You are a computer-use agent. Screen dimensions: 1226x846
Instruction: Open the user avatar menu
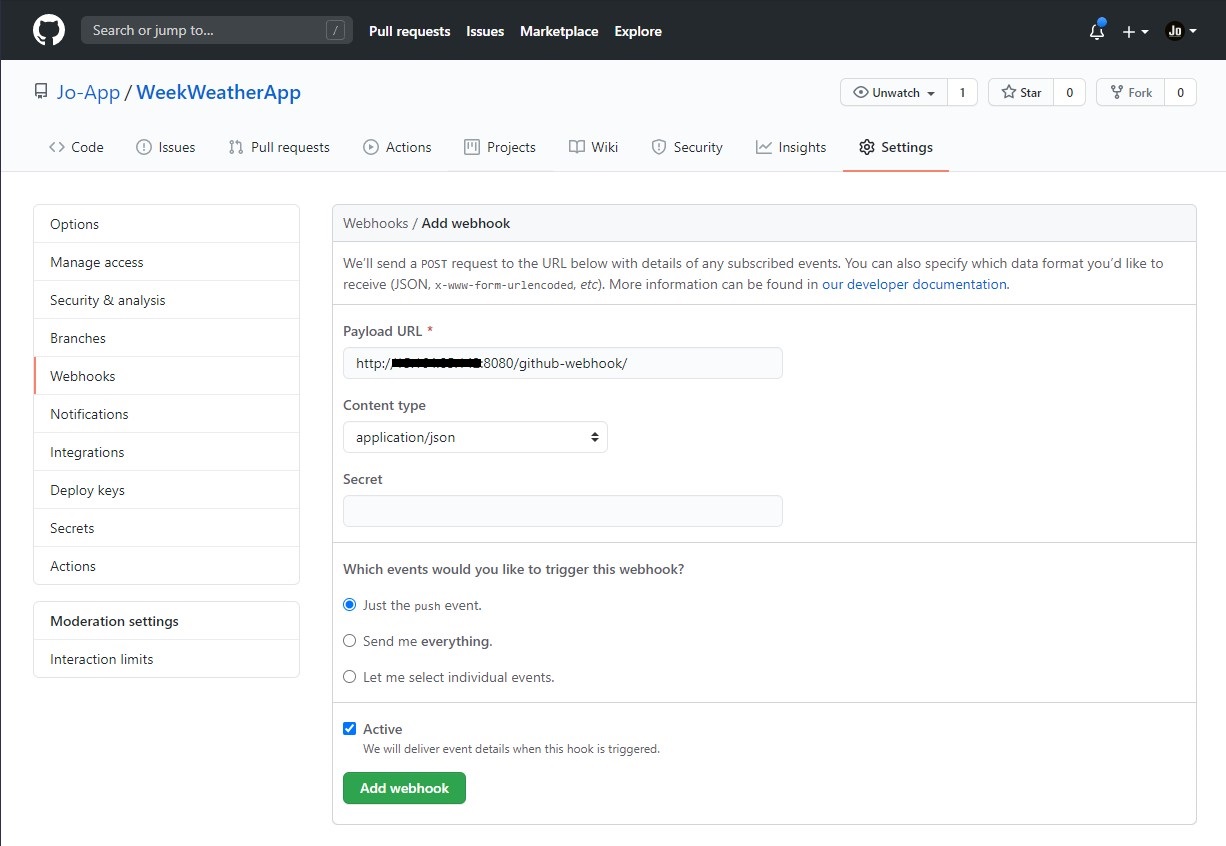tap(1181, 31)
